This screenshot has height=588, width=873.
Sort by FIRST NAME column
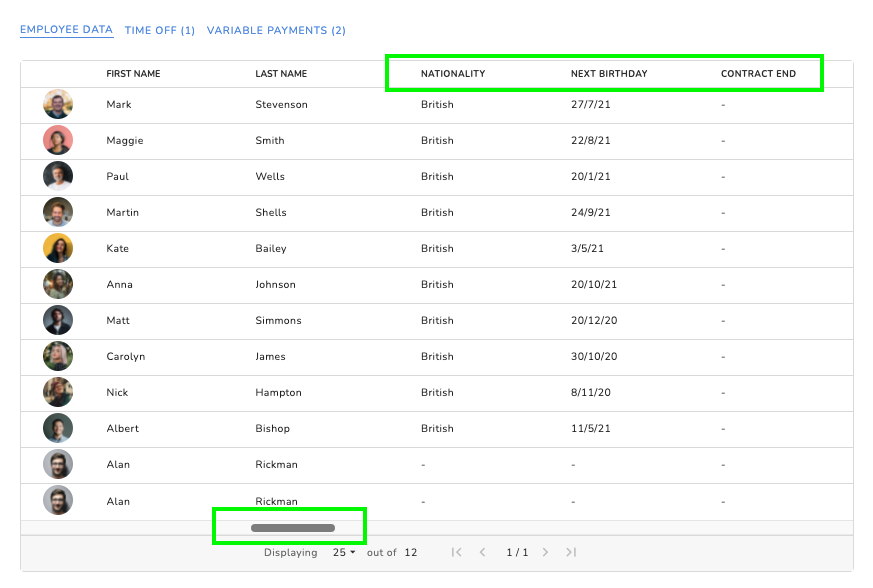tap(135, 73)
